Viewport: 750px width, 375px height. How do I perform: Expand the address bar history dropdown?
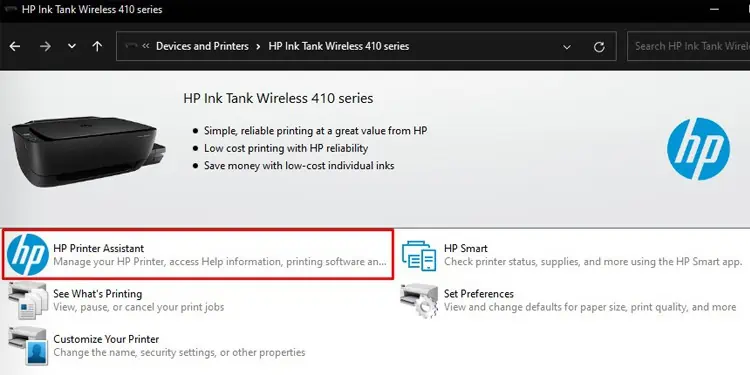(x=567, y=47)
